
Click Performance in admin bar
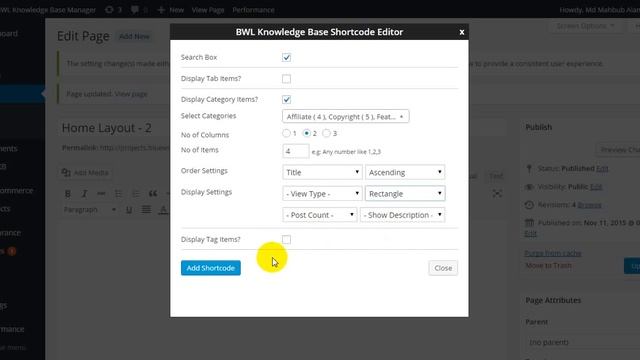(x=253, y=10)
